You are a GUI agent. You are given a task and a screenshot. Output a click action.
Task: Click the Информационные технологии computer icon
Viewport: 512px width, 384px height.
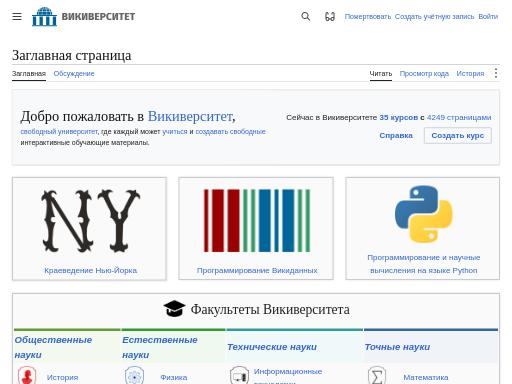pyautogui.click(x=239, y=376)
